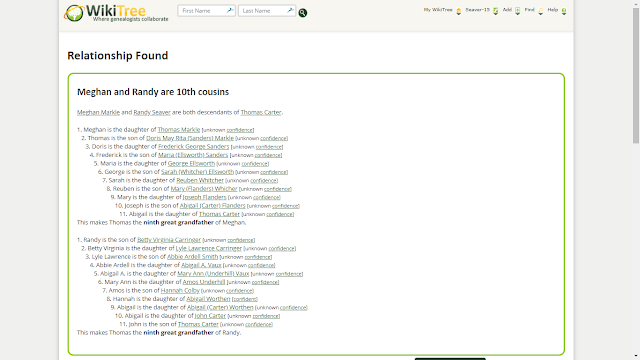Click confidence link after Reuben Whitcher

point(263,180)
